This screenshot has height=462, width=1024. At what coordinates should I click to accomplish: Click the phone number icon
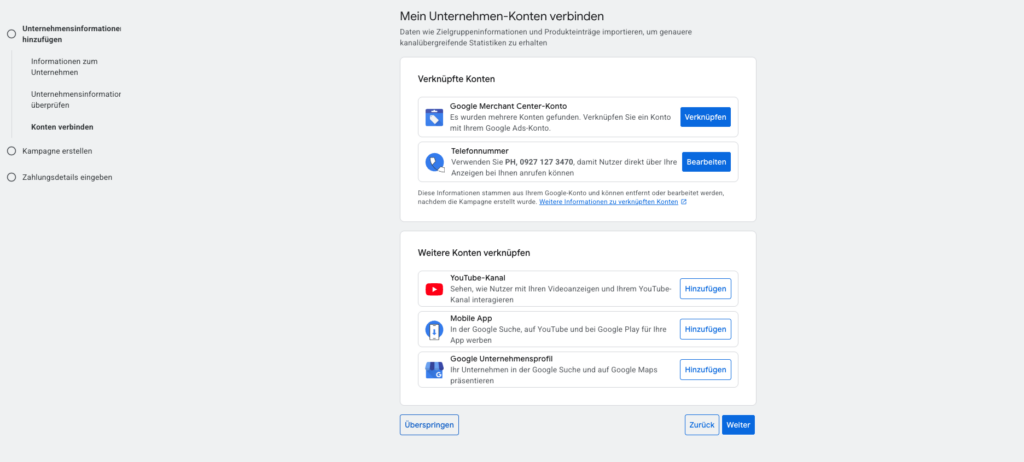coord(435,162)
